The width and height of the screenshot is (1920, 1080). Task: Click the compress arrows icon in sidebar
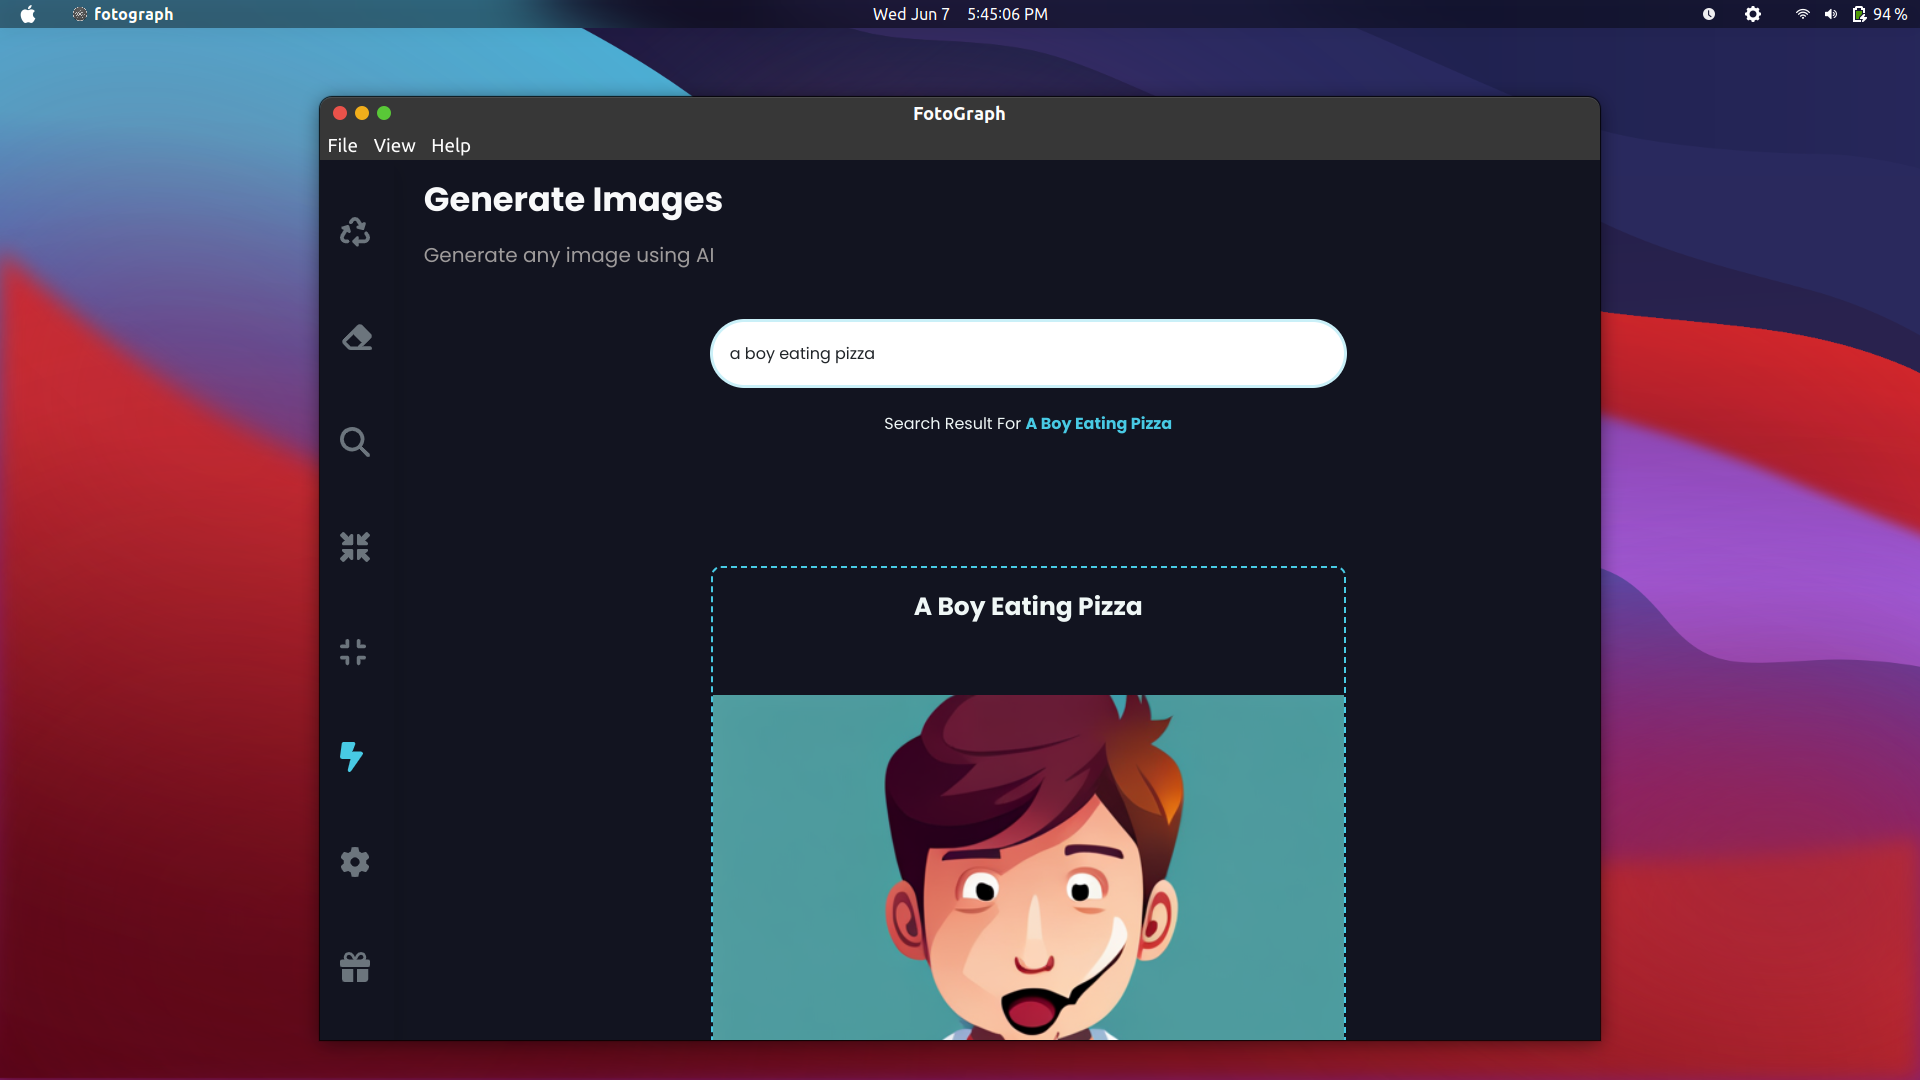[x=354, y=546]
